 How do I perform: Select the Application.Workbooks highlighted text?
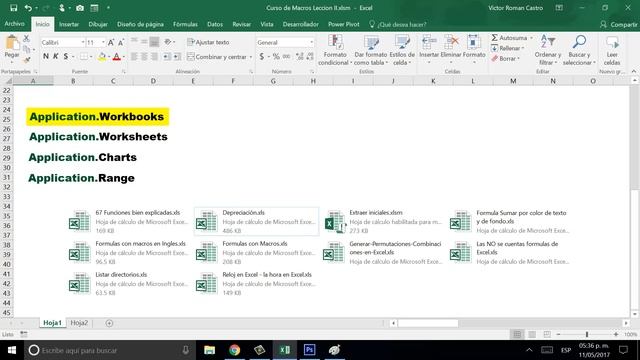tap(97, 117)
